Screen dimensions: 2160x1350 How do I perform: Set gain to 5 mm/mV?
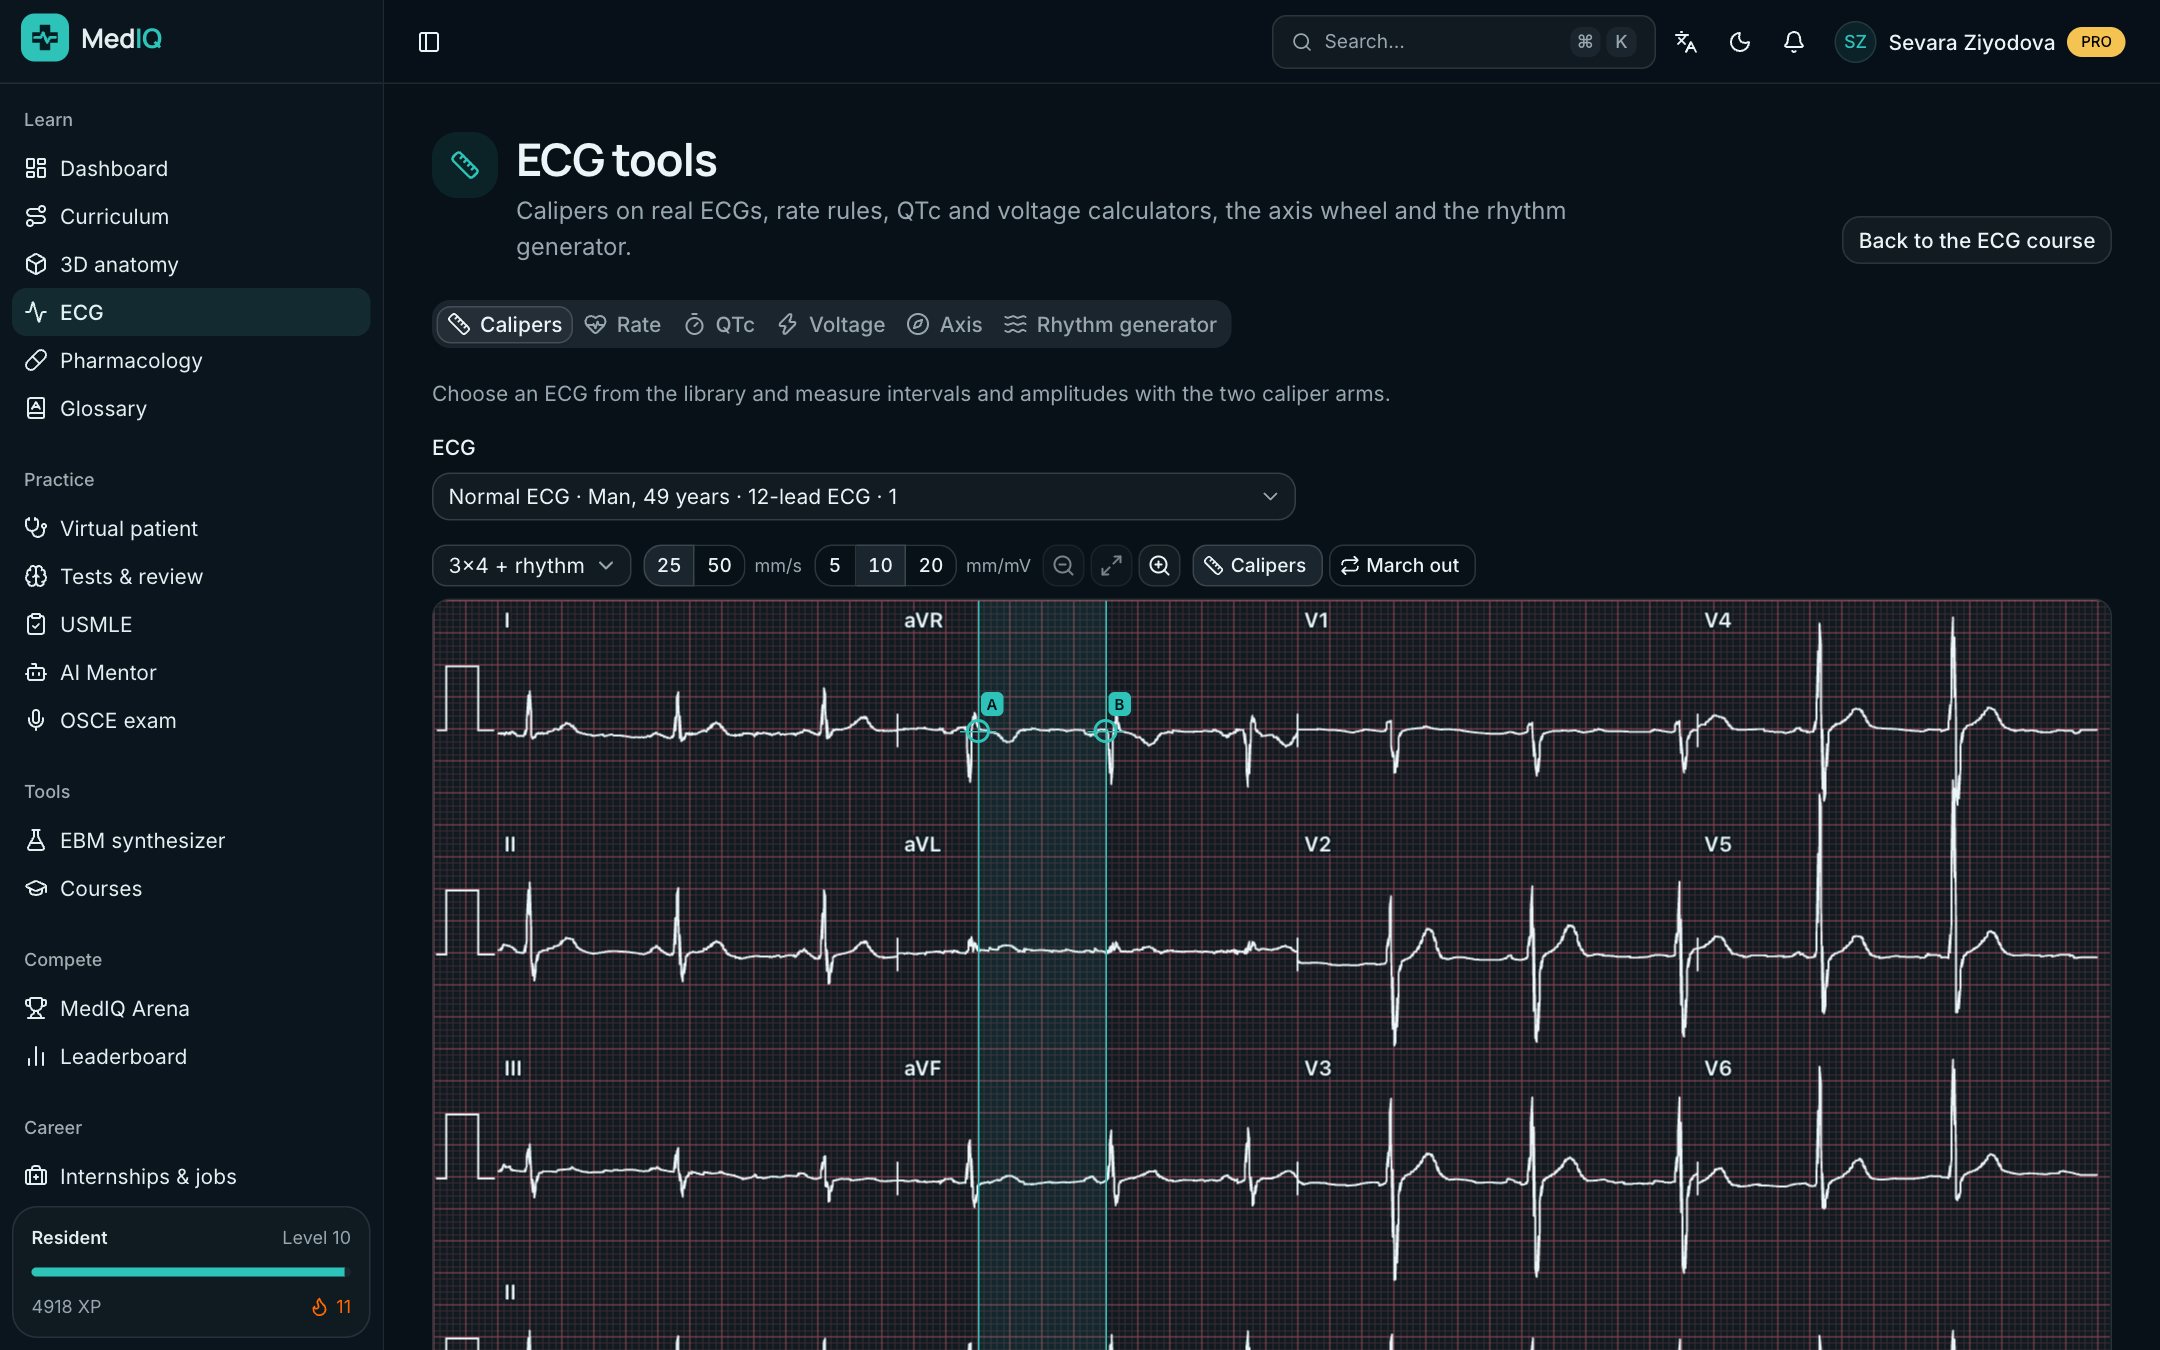click(835, 566)
